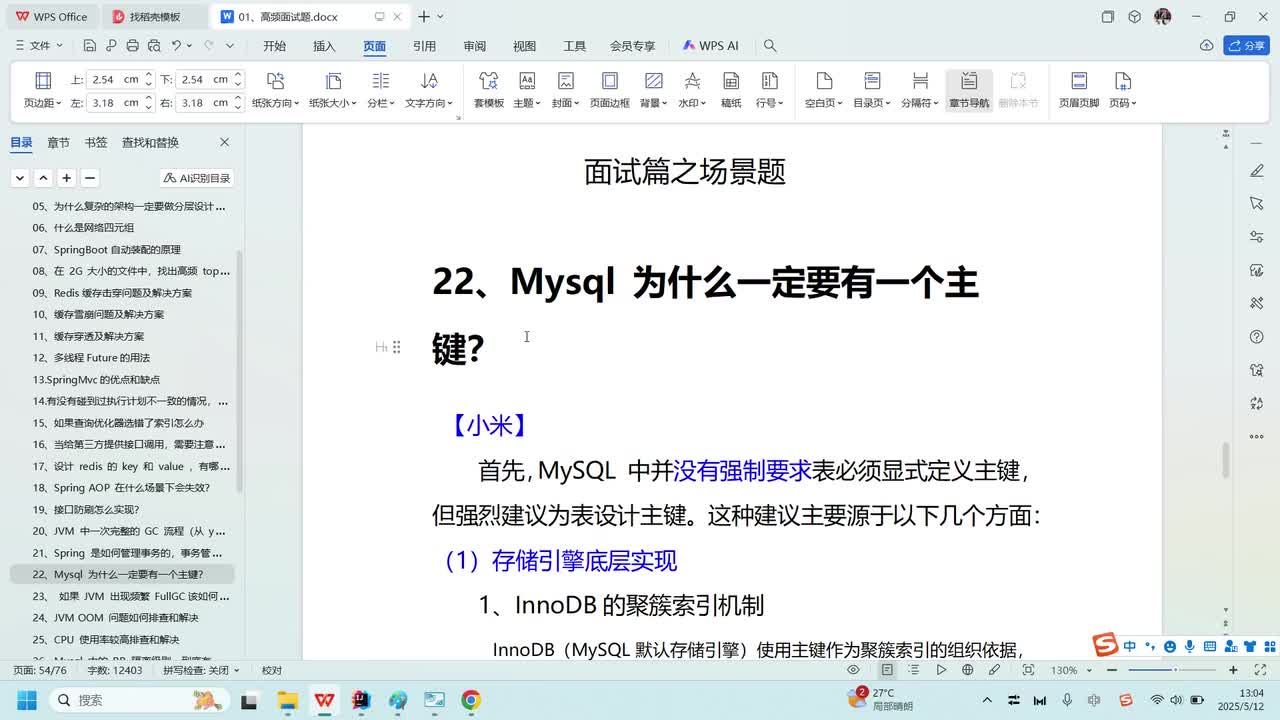Click the settings sliders icon in right sidebar

pyautogui.click(x=1257, y=237)
